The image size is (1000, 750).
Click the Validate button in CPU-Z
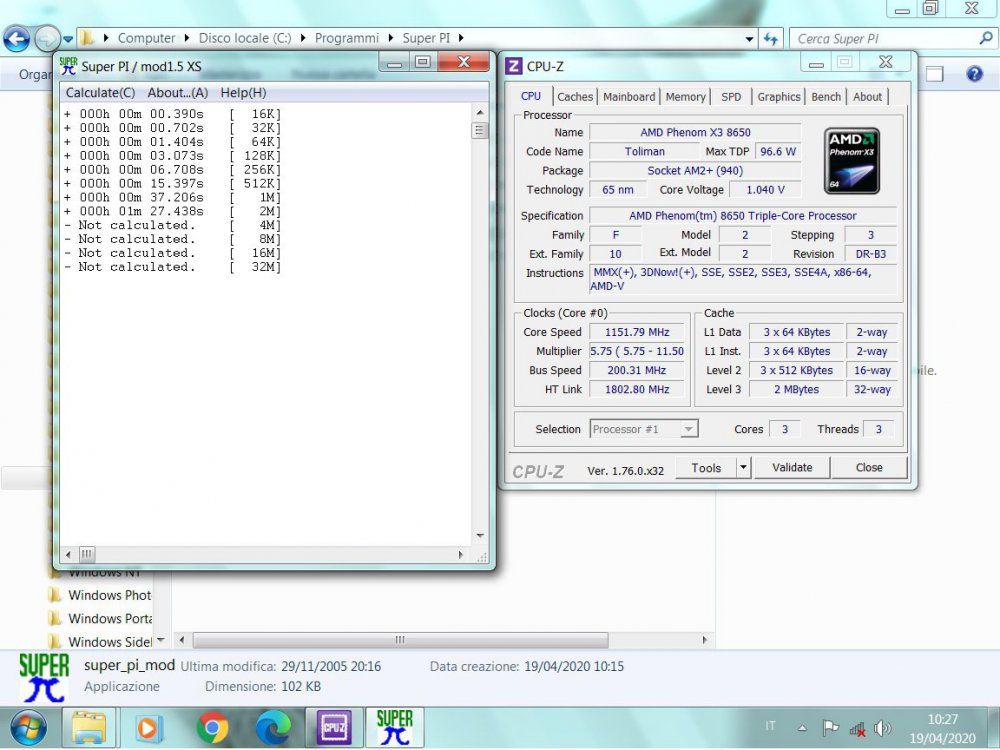792,467
